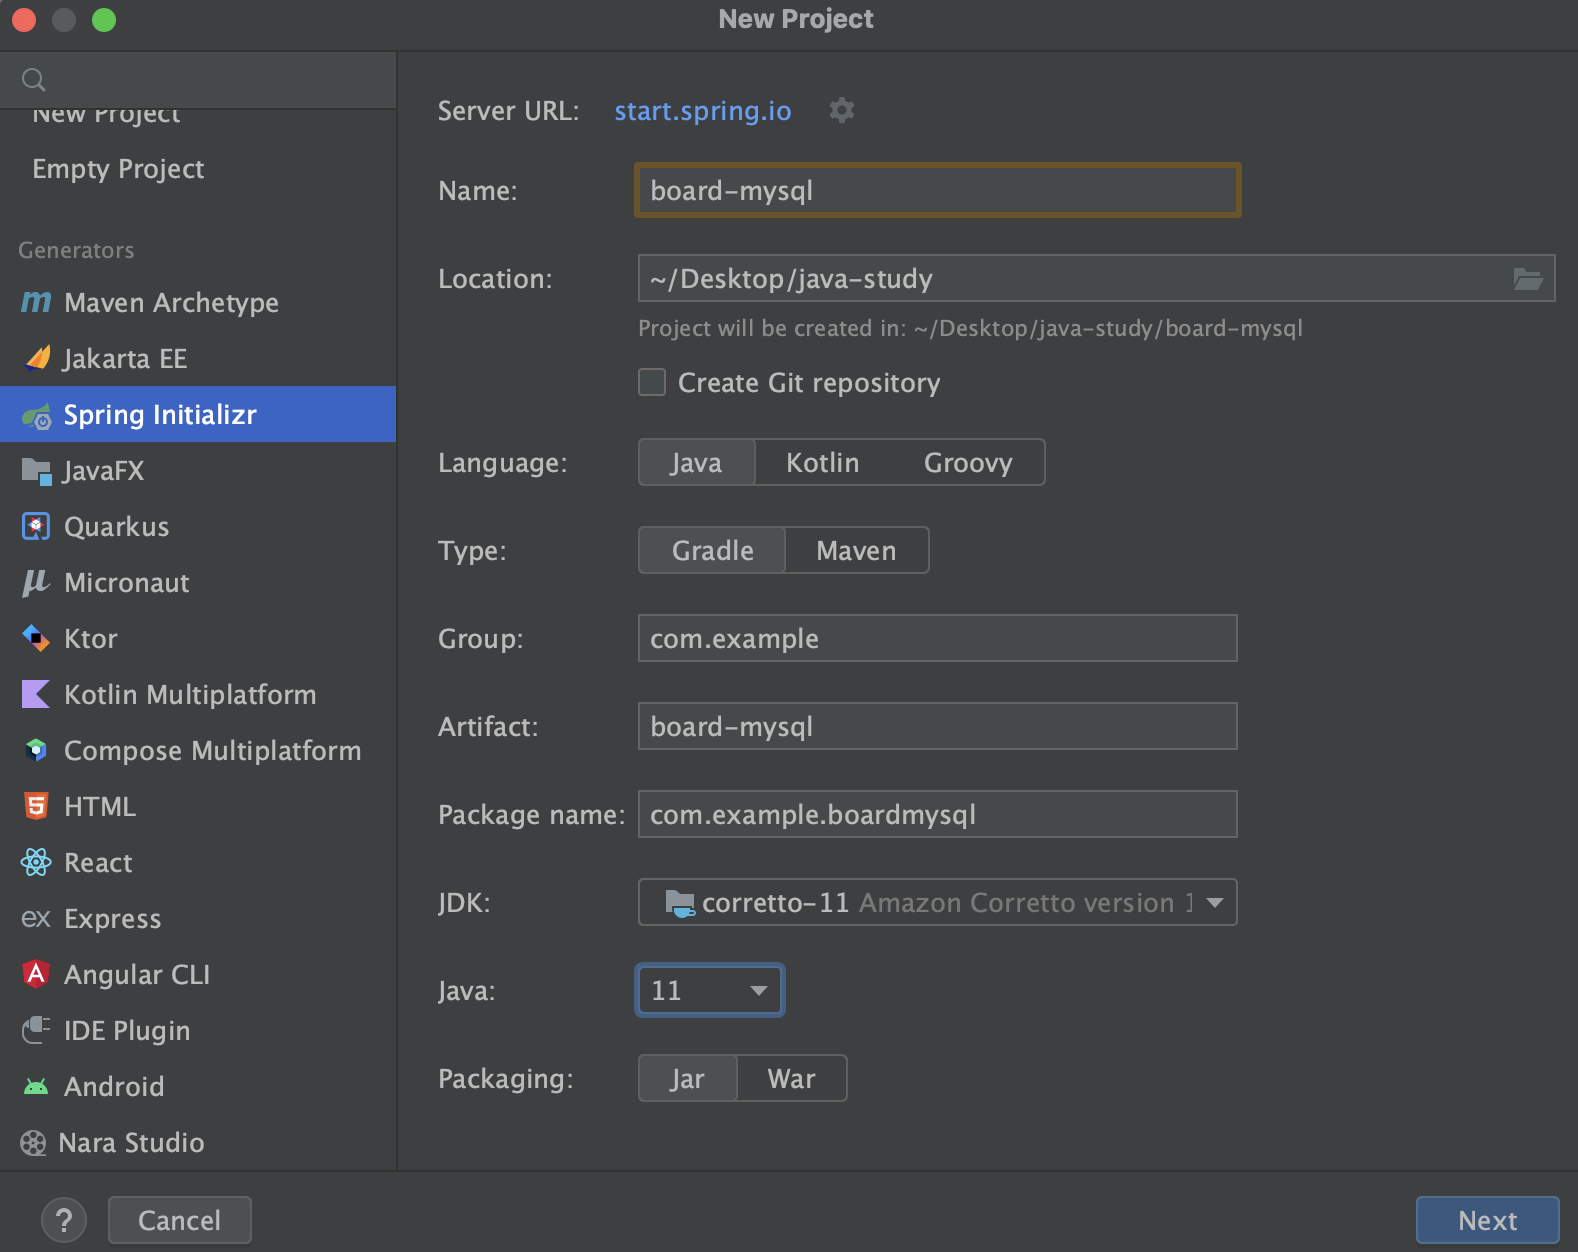Open start.spring.io server link
The image size is (1578, 1252).
click(x=702, y=110)
